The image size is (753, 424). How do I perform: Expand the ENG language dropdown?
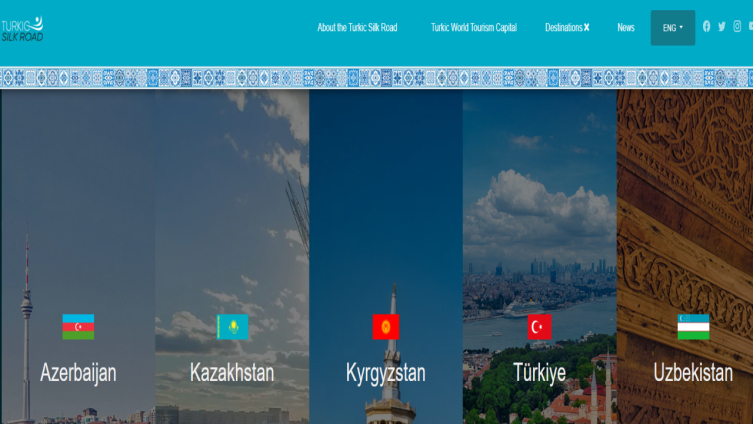(x=673, y=28)
